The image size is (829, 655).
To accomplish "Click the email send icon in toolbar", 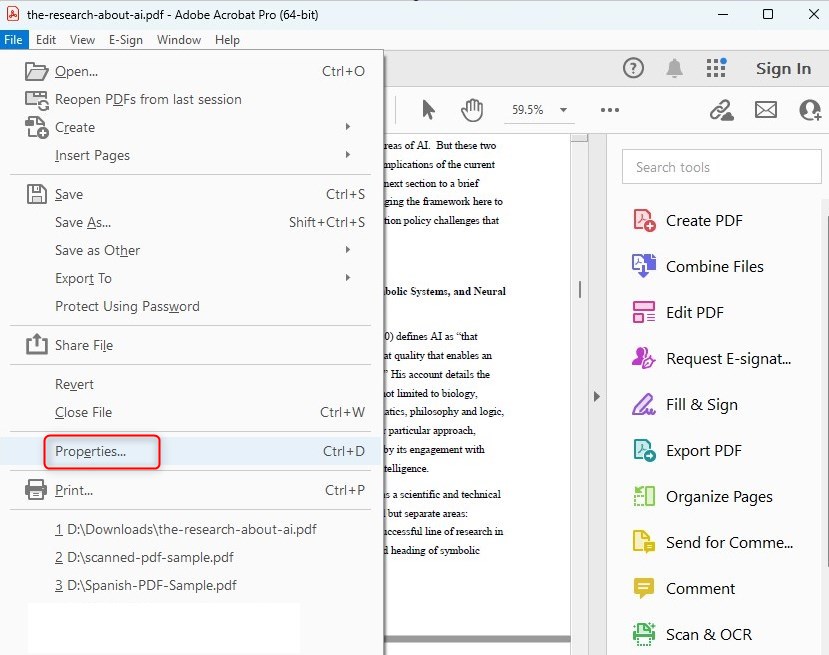I will point(766,110).
